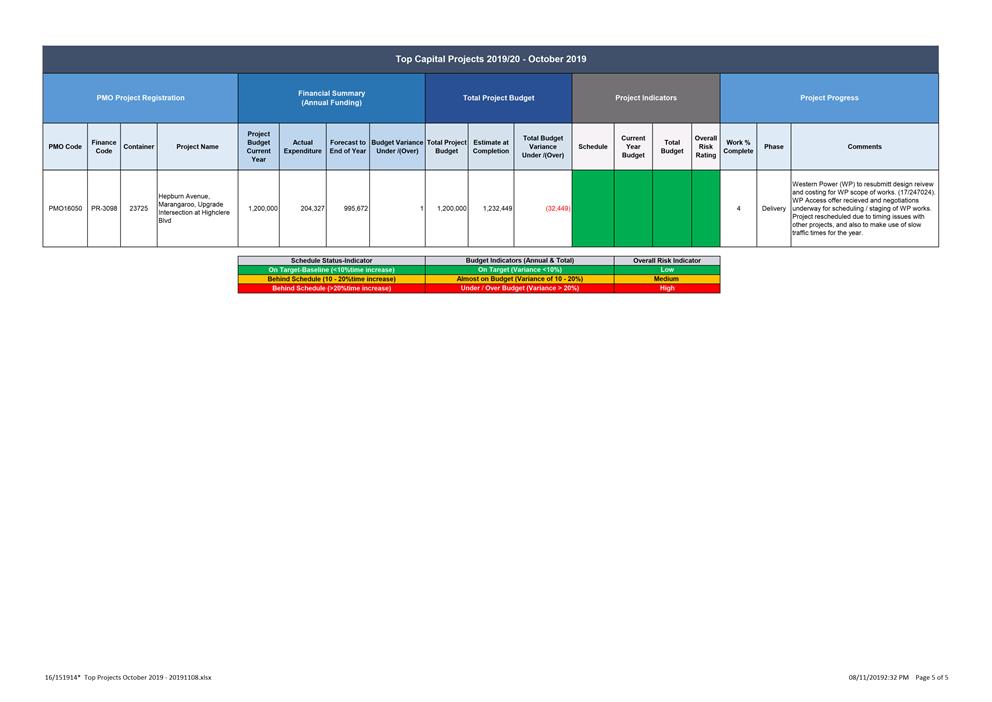Viewport: 992px width, 702px height.
Task: Click the grey 'Project Indicators' group header
Action: [x=646, y=98]
